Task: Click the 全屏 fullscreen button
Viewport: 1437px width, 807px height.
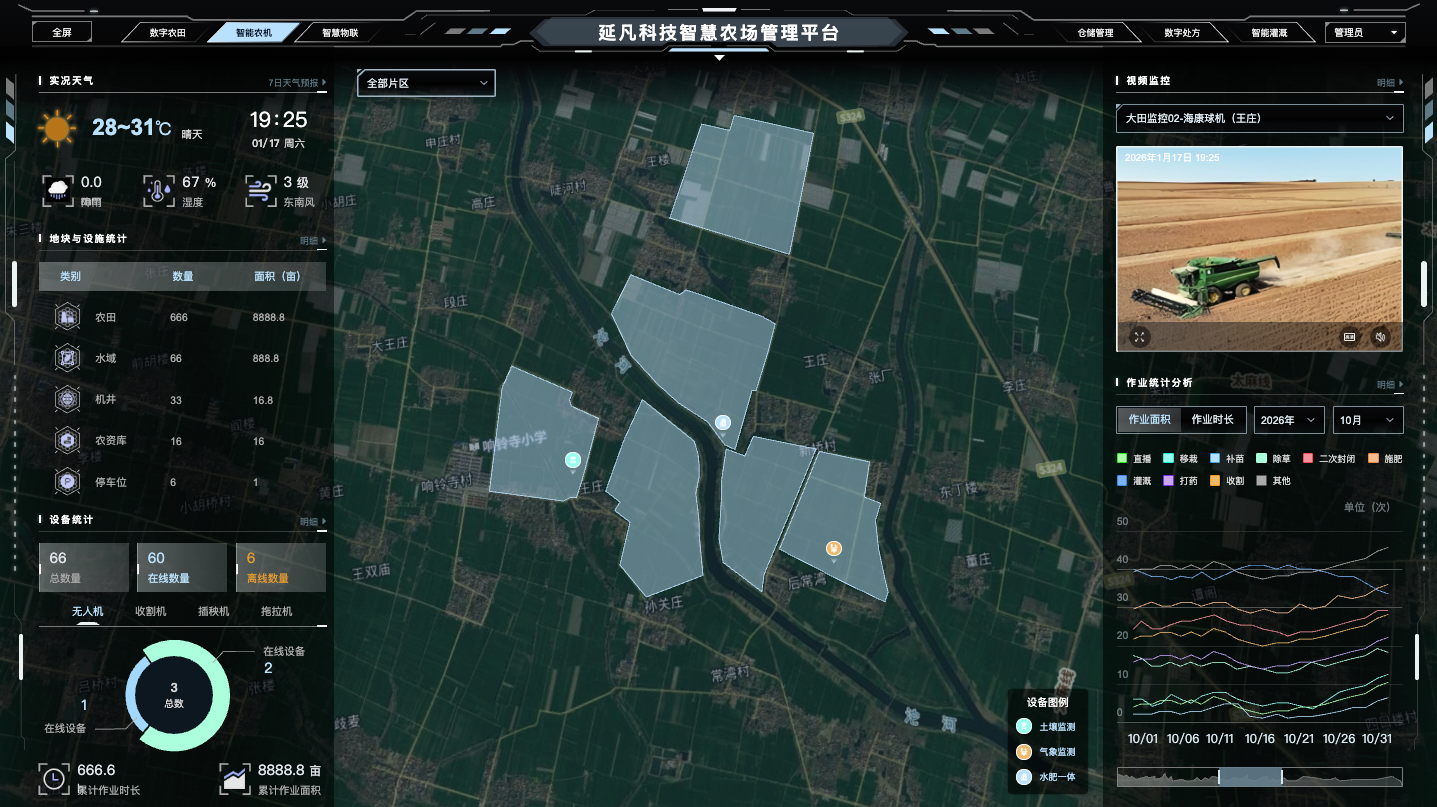Action: 62,32
